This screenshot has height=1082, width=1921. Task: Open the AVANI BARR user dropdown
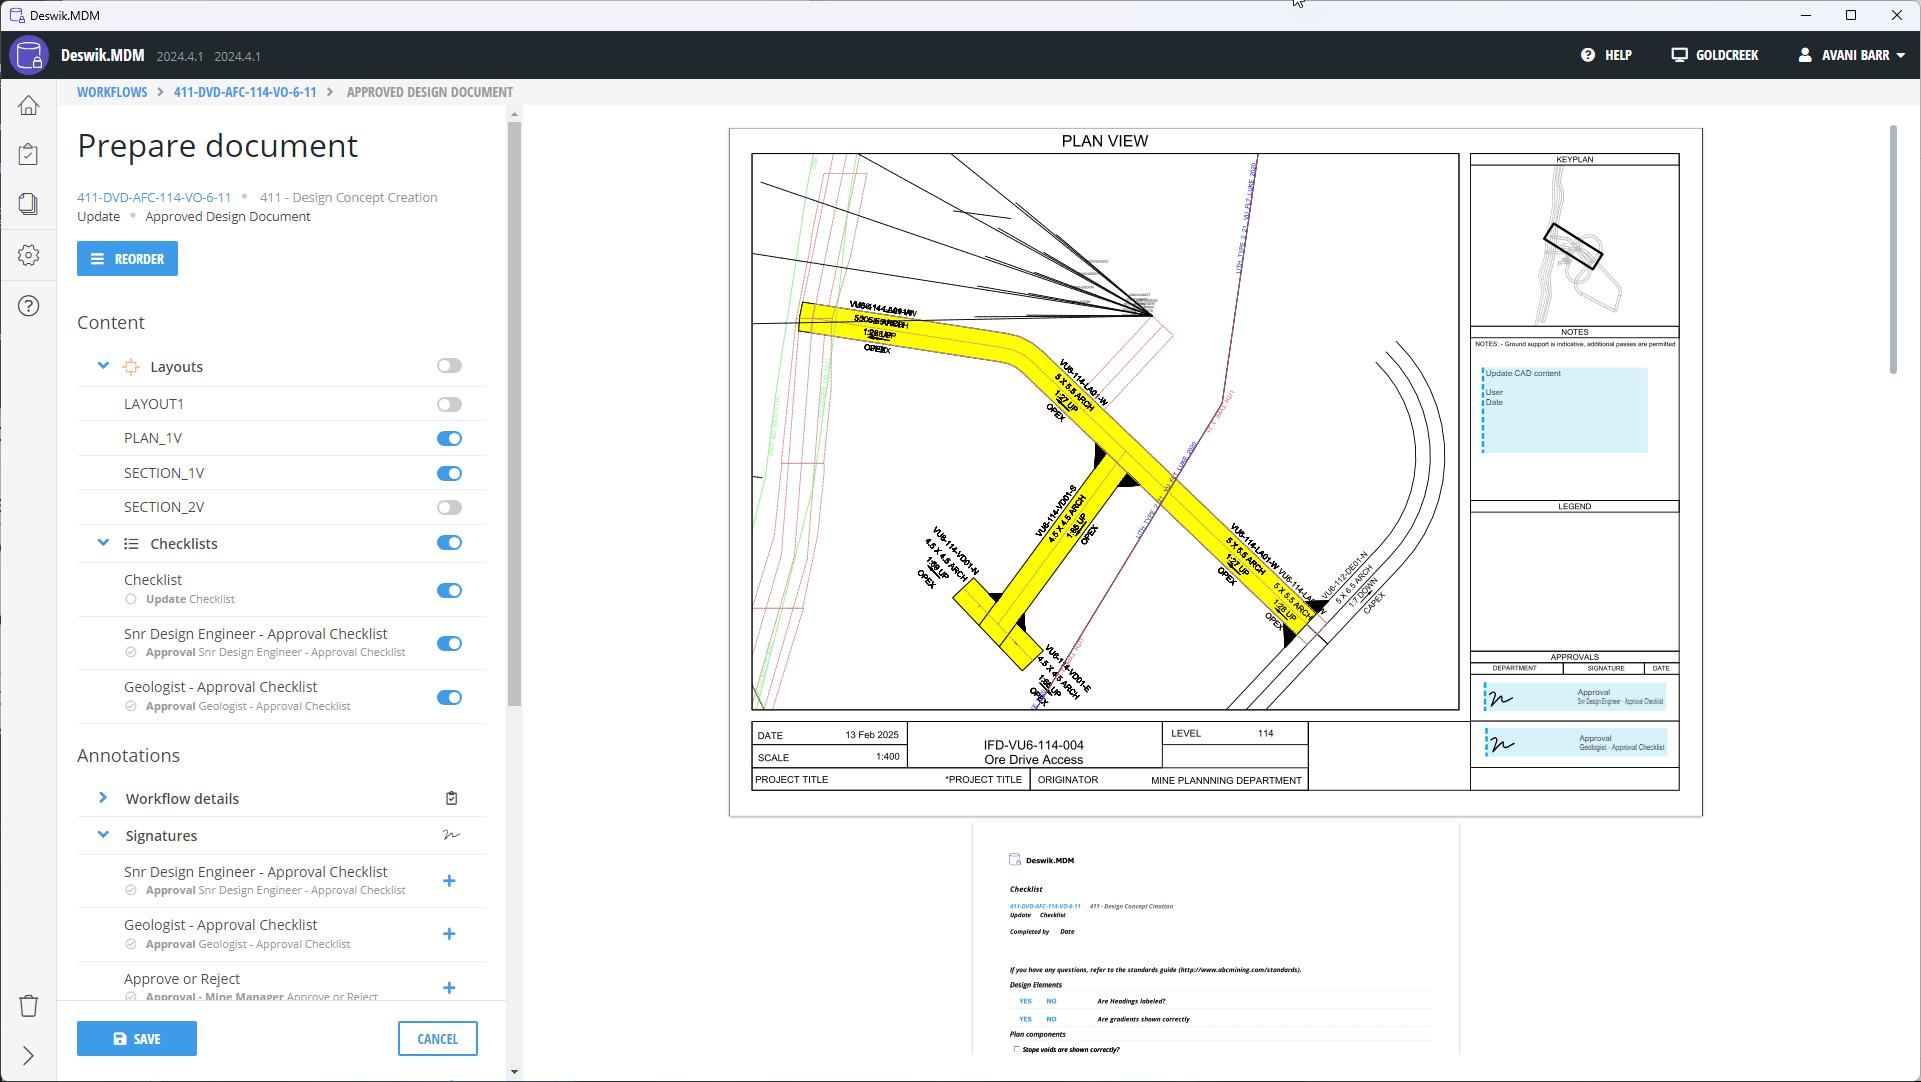tap(1851, 55)
